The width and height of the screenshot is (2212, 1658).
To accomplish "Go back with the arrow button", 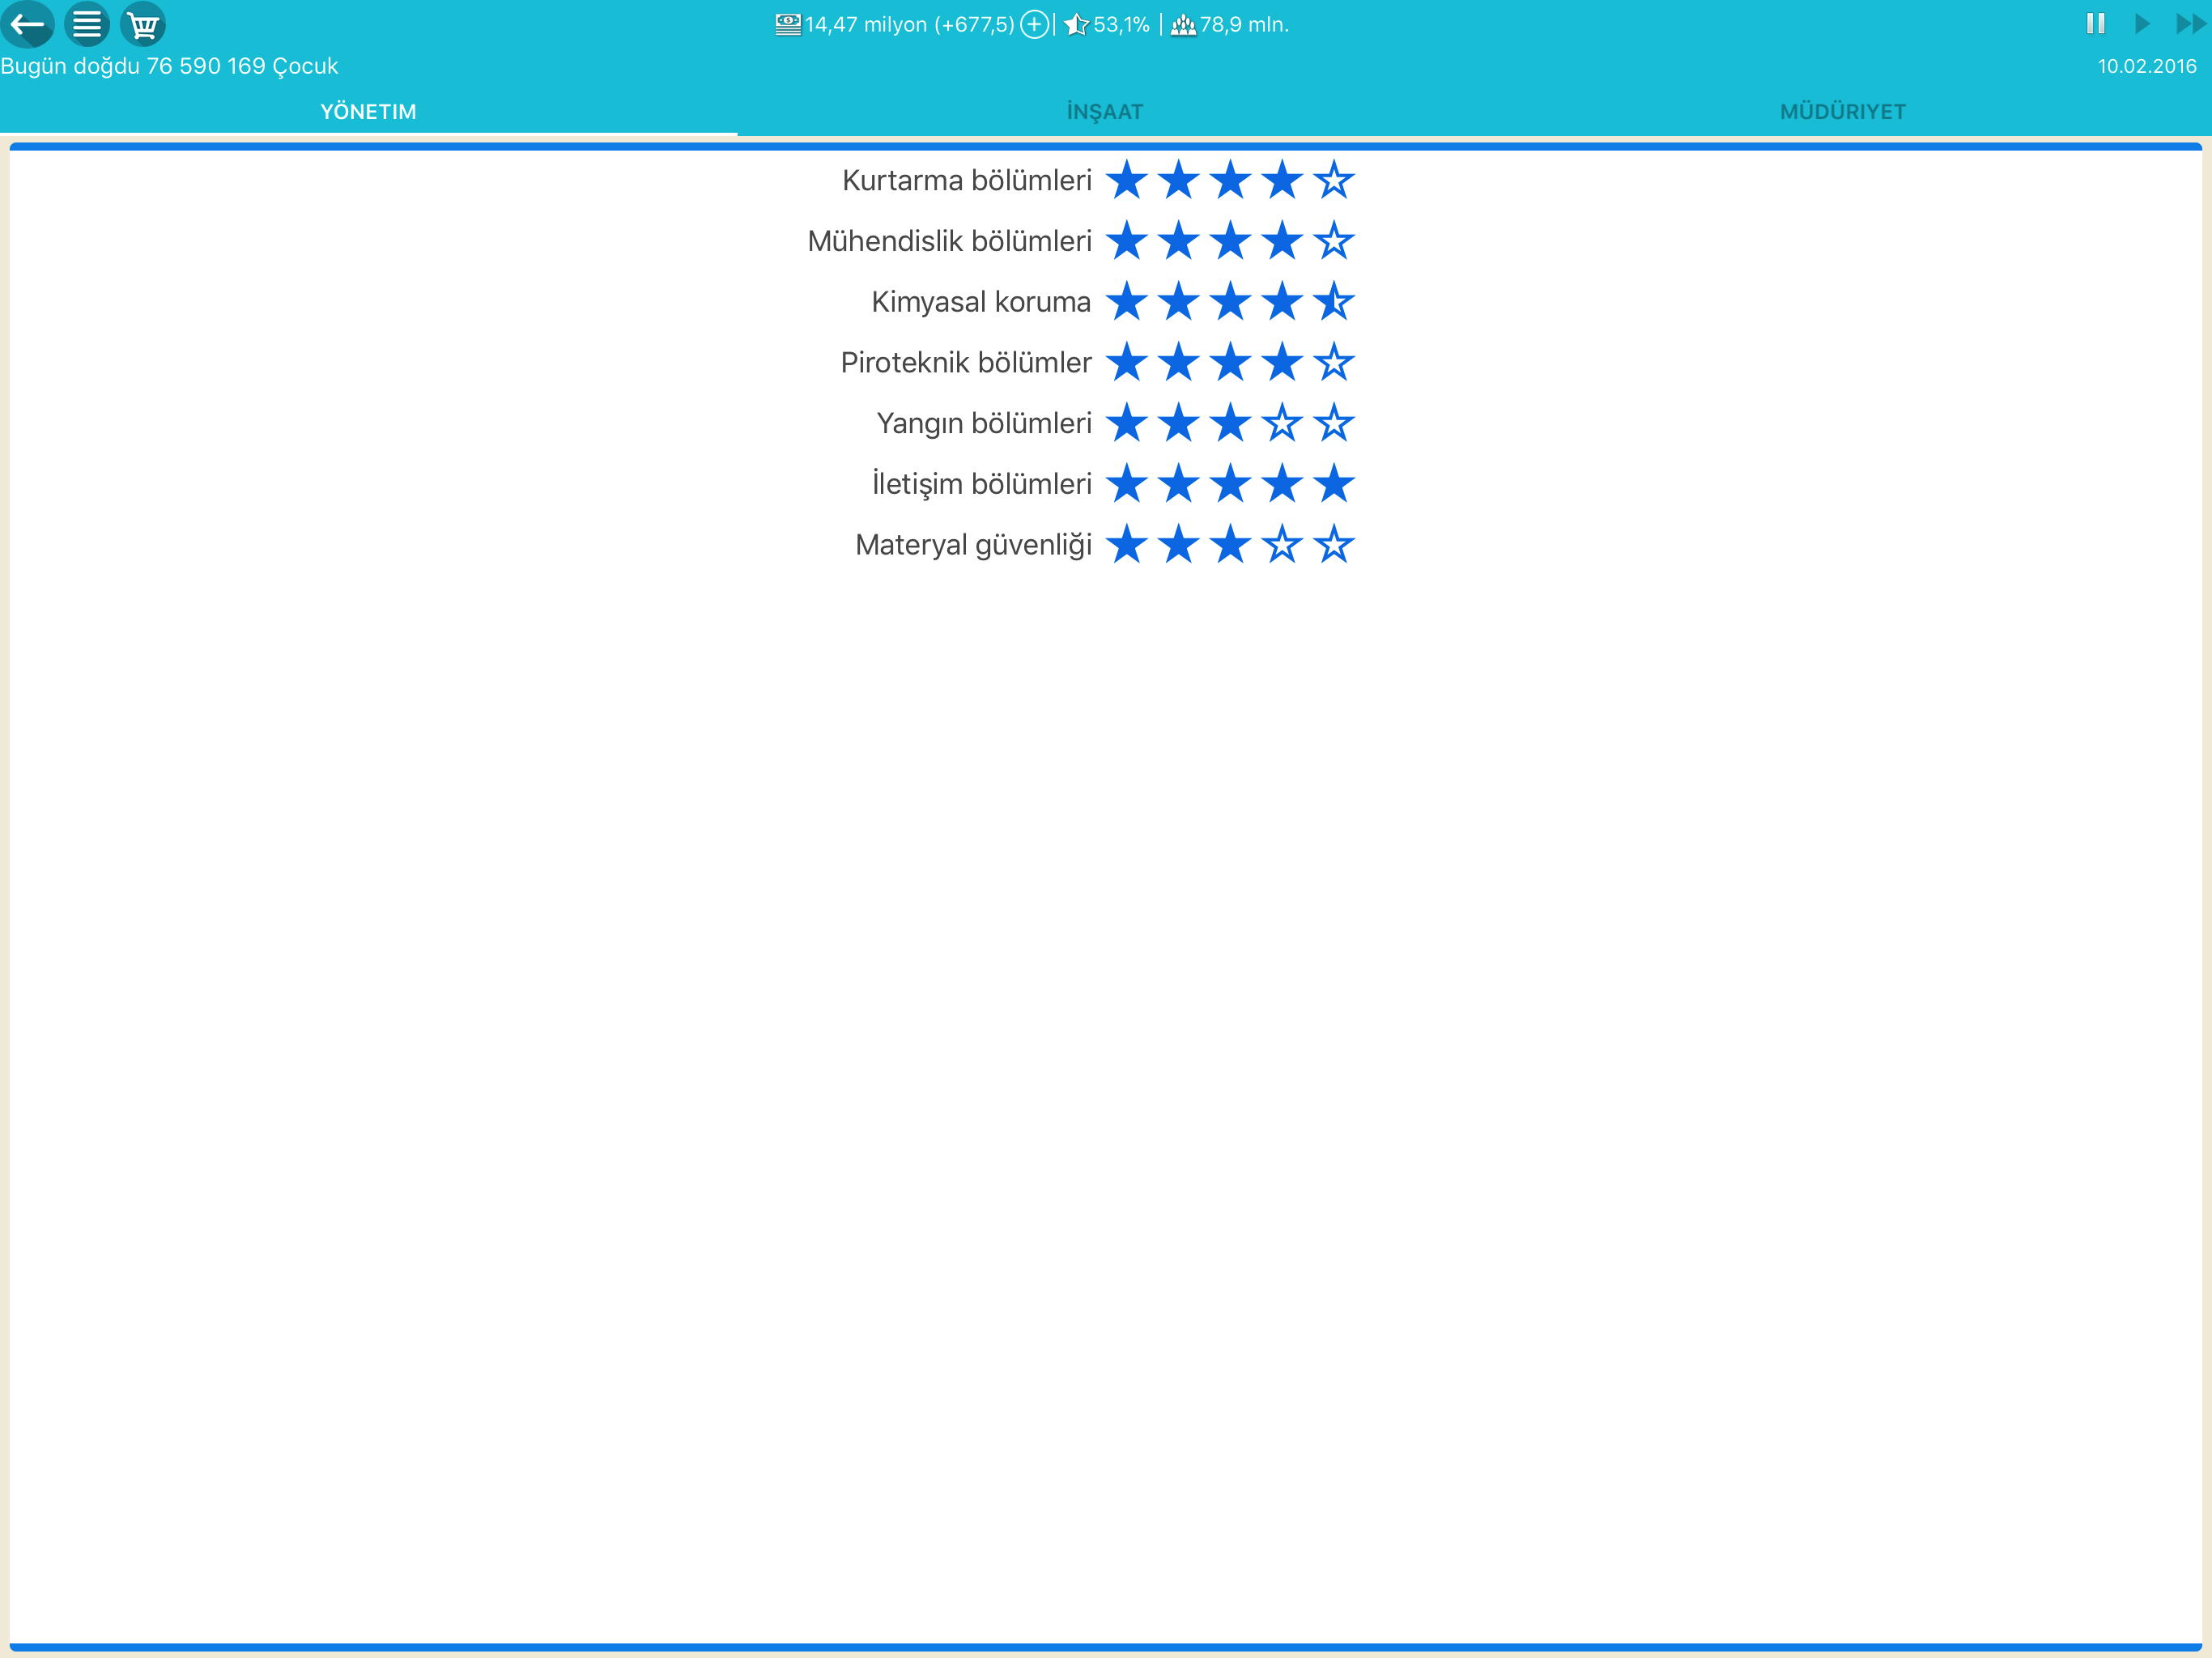I will 27,24.
